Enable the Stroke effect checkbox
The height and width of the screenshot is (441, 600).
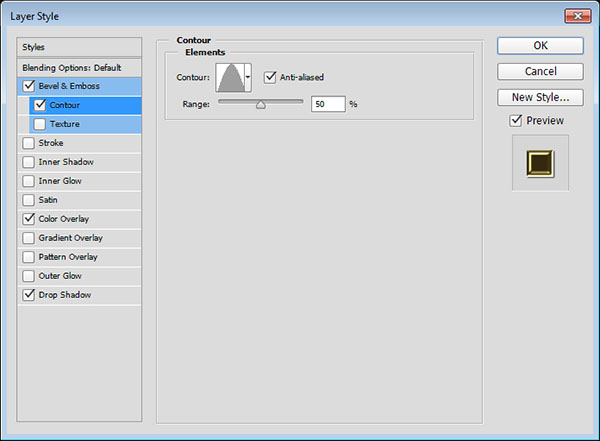coord(27,143)
